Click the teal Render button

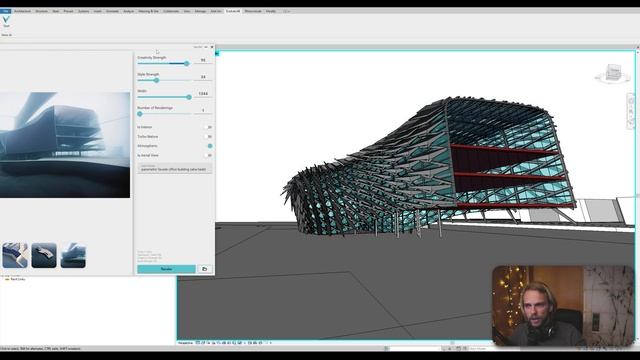coord(167,269)
